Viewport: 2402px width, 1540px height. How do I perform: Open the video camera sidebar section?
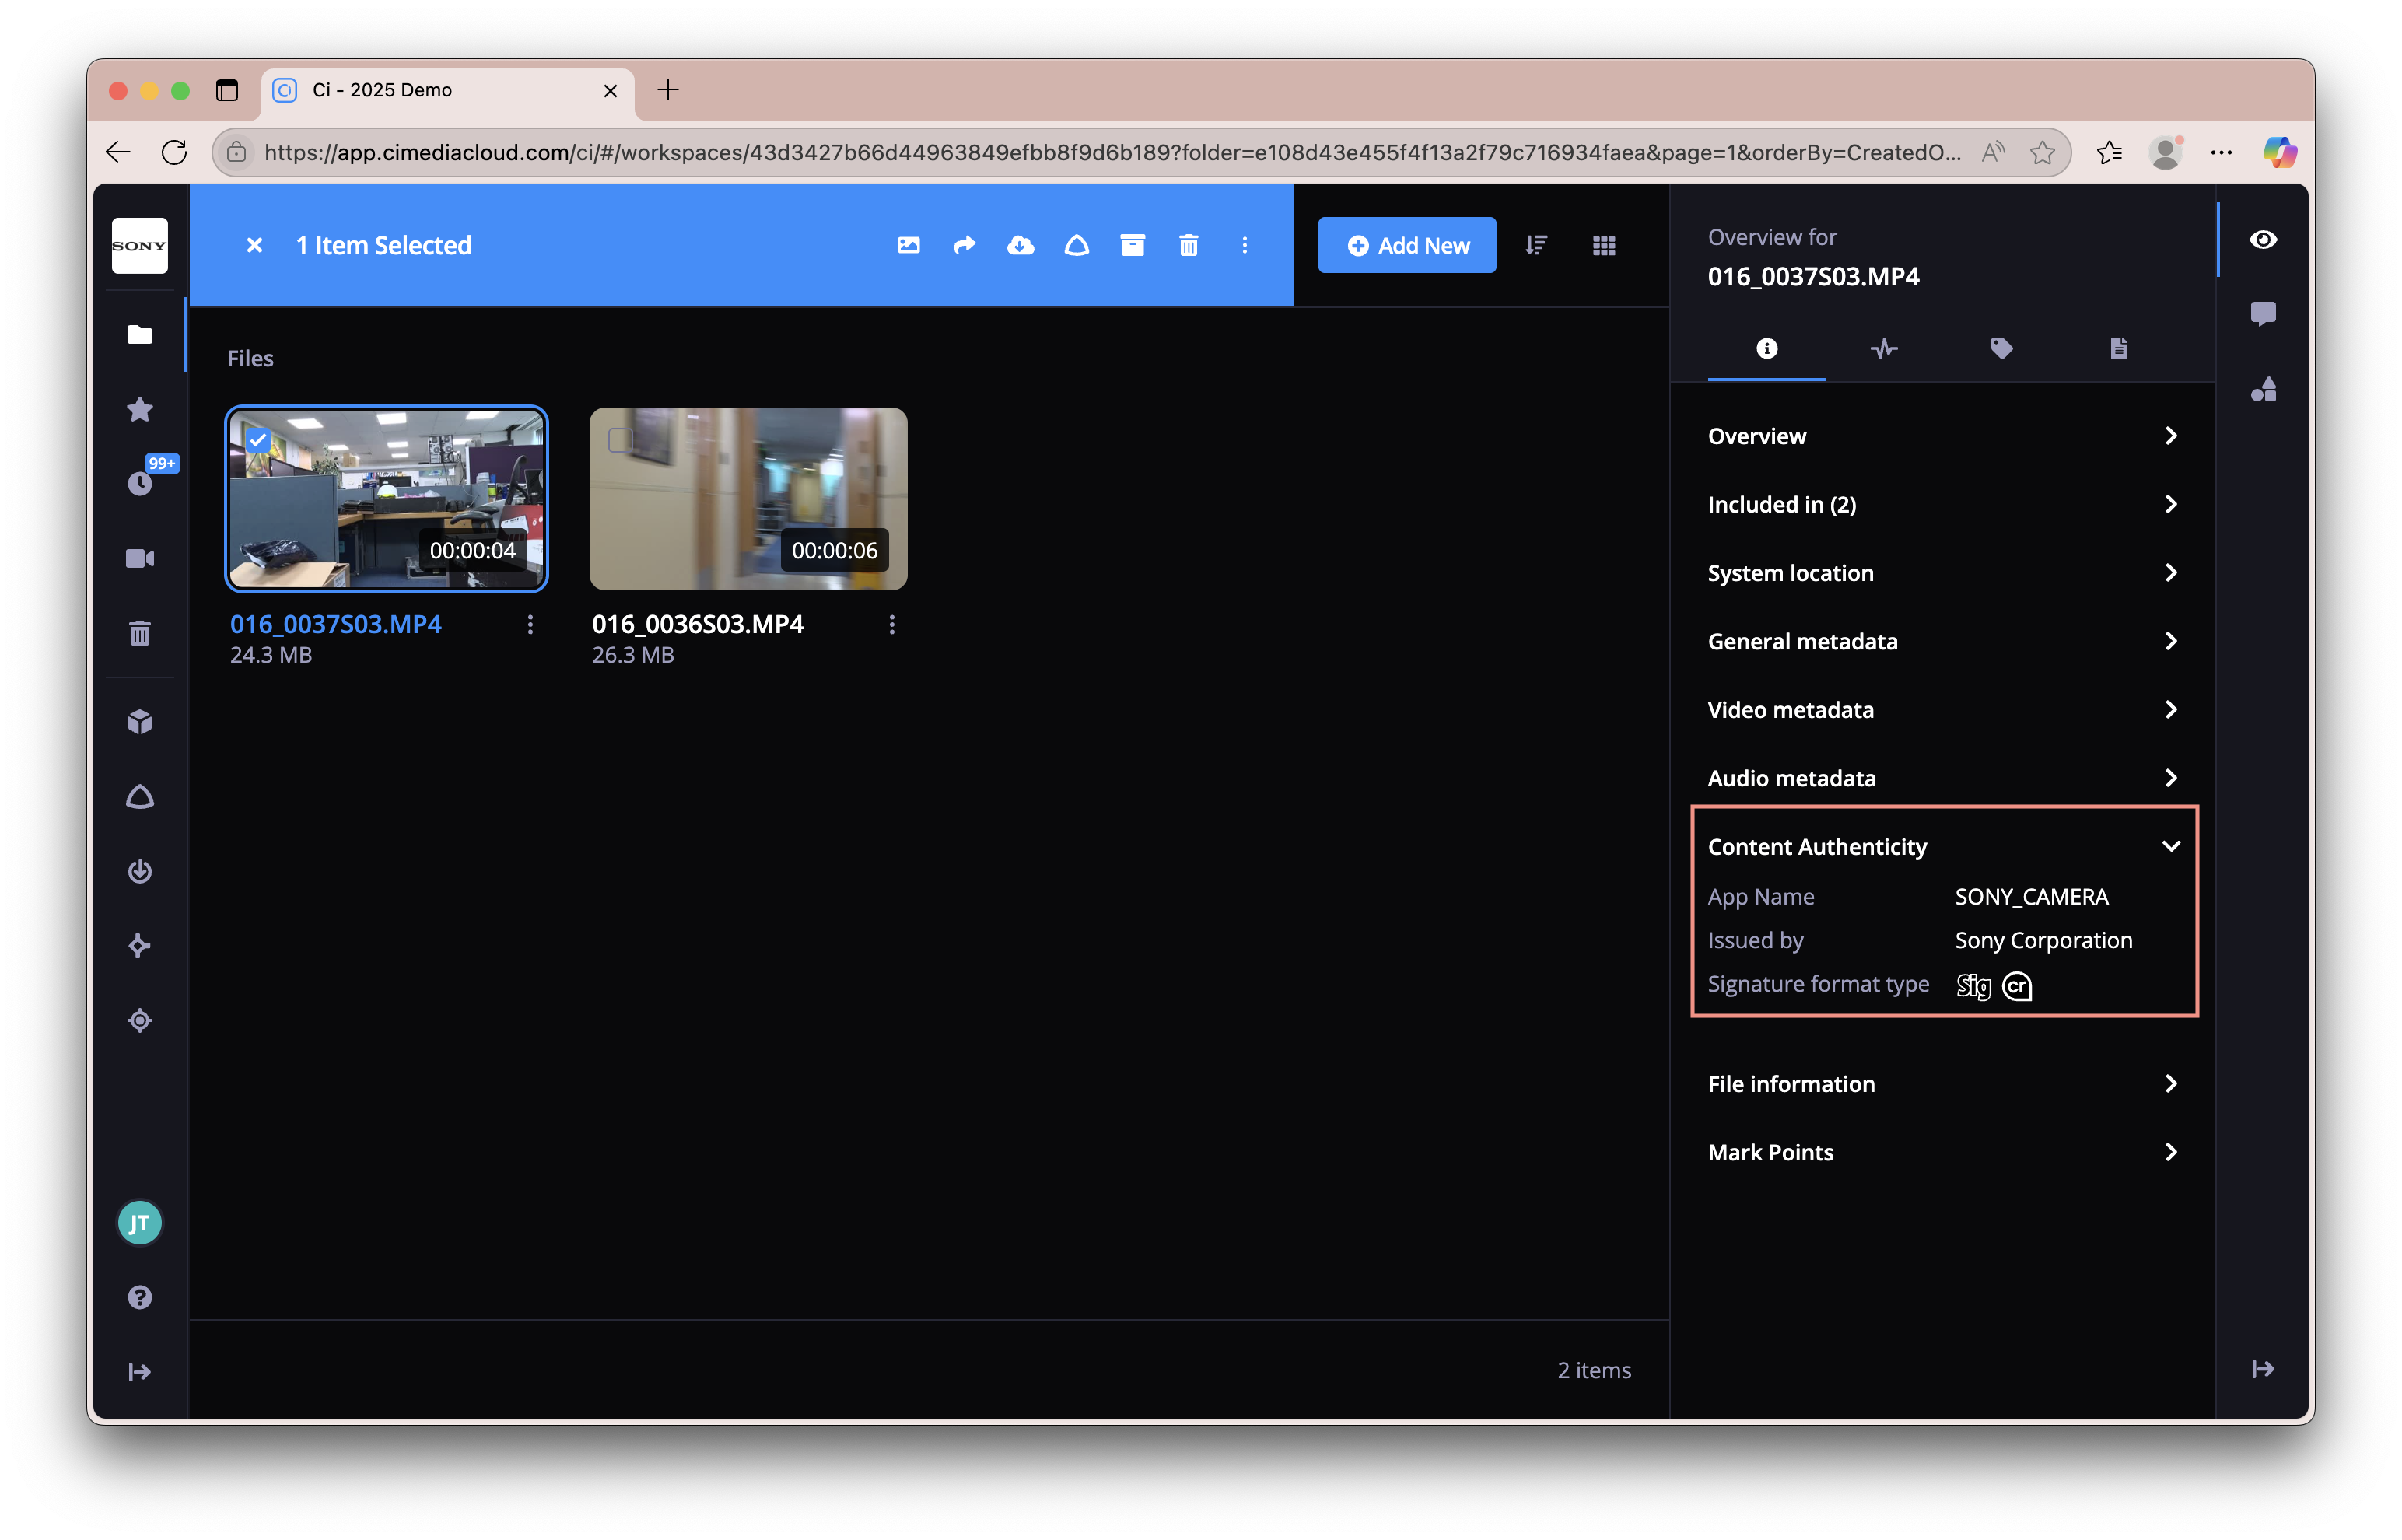click(140, 558)
